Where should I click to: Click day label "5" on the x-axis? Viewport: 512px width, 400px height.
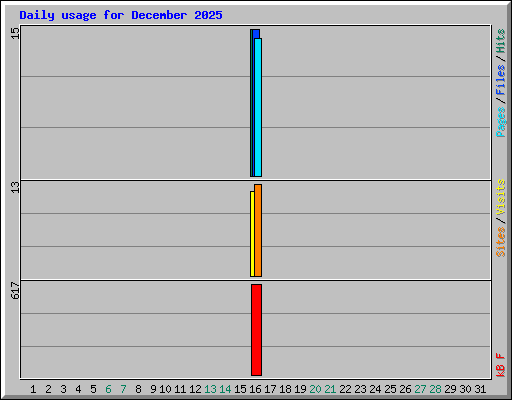point(93,389)
